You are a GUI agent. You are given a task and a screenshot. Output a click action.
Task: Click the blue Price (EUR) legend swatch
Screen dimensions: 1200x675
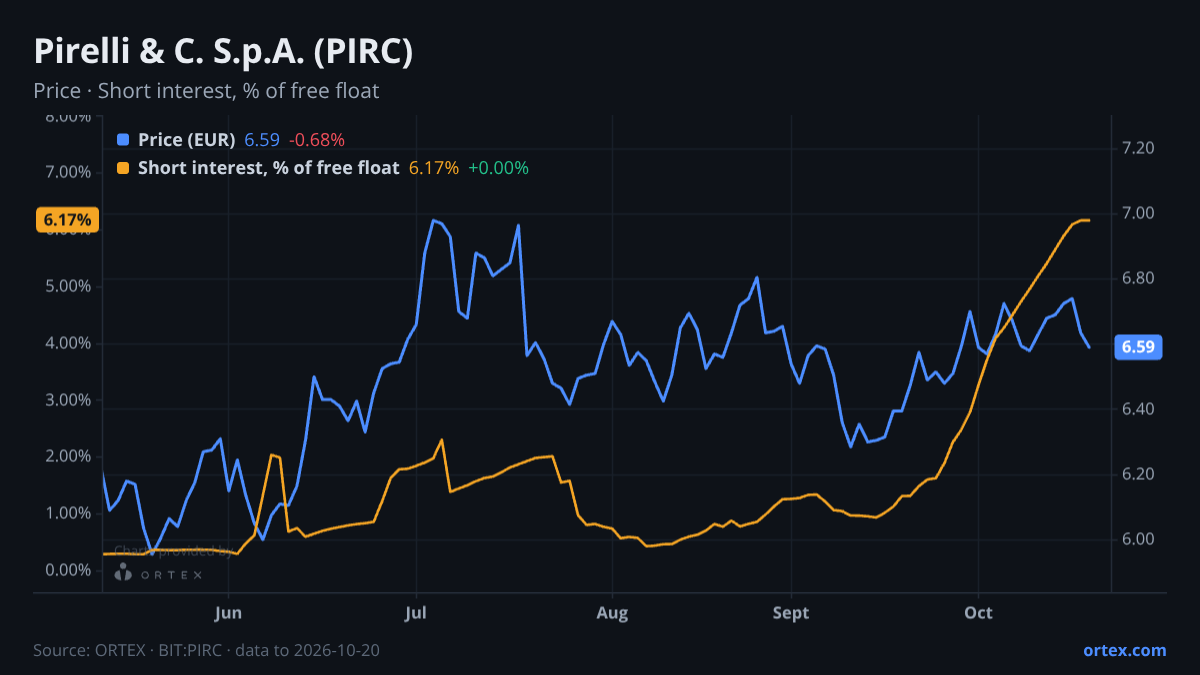coord(123,140)
